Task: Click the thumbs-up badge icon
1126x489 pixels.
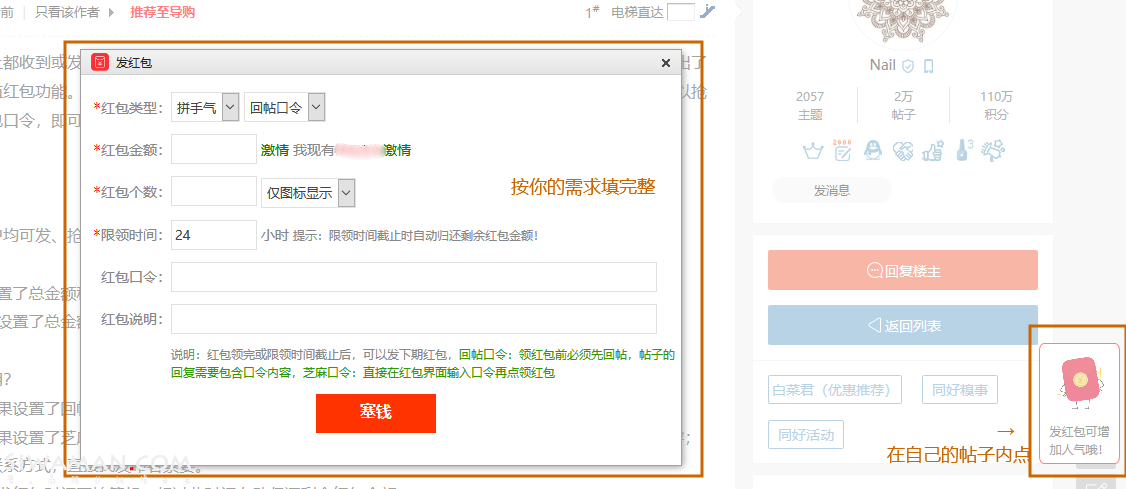Action: coord(933,151)
